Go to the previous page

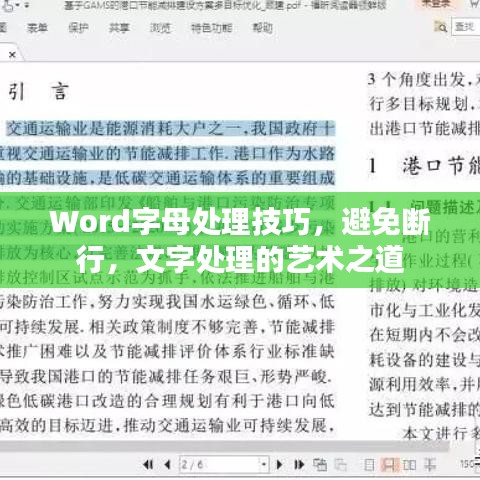(x=167, y=464)
